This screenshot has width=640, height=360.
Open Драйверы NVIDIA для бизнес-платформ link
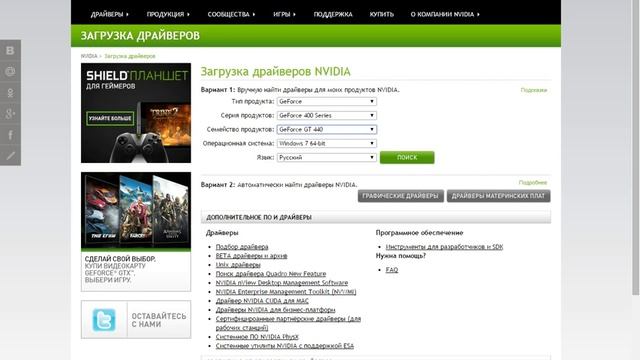(276, 309)
